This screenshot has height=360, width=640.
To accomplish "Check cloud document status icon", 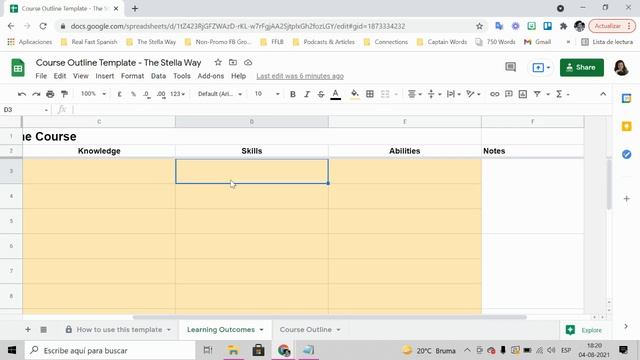I will click(x=248, y=62).
